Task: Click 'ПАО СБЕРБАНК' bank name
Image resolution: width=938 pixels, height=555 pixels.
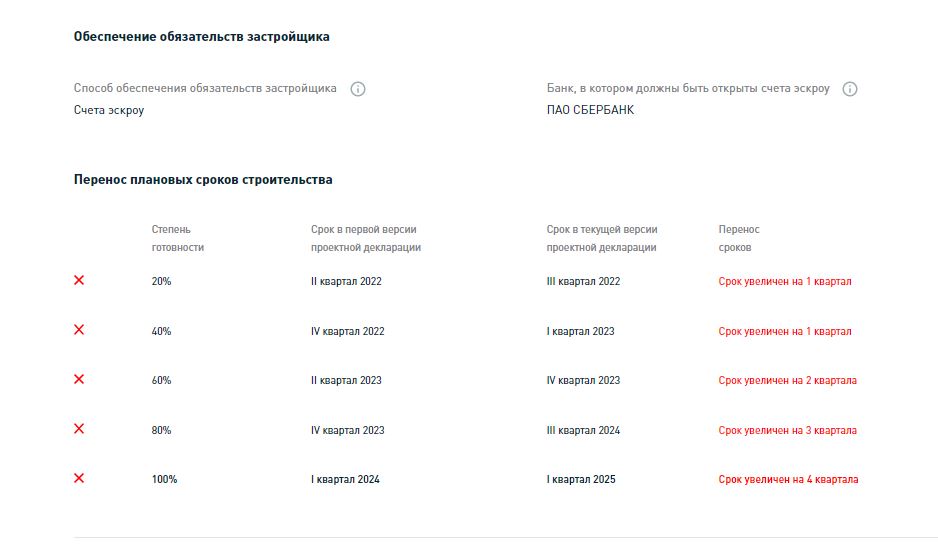Action: (x=590, y=110)
